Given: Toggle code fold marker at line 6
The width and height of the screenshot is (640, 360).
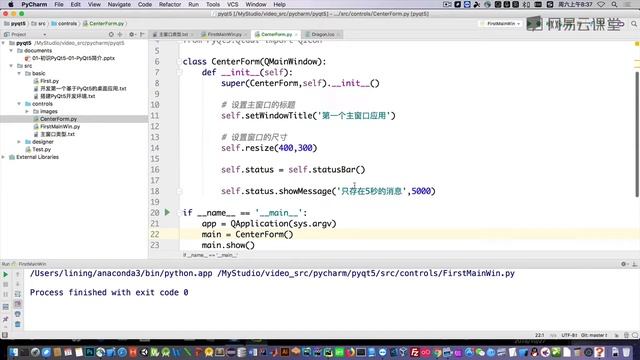Looking at the screenshot, I should 179,62.
